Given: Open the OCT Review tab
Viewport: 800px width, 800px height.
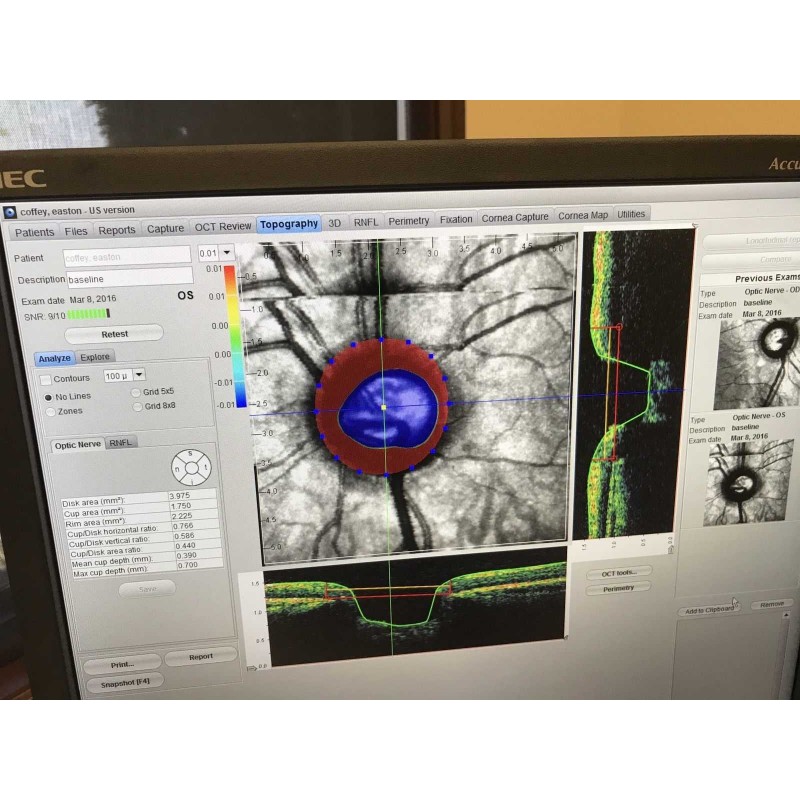Looking at the screenshot, I should (223, 226).
